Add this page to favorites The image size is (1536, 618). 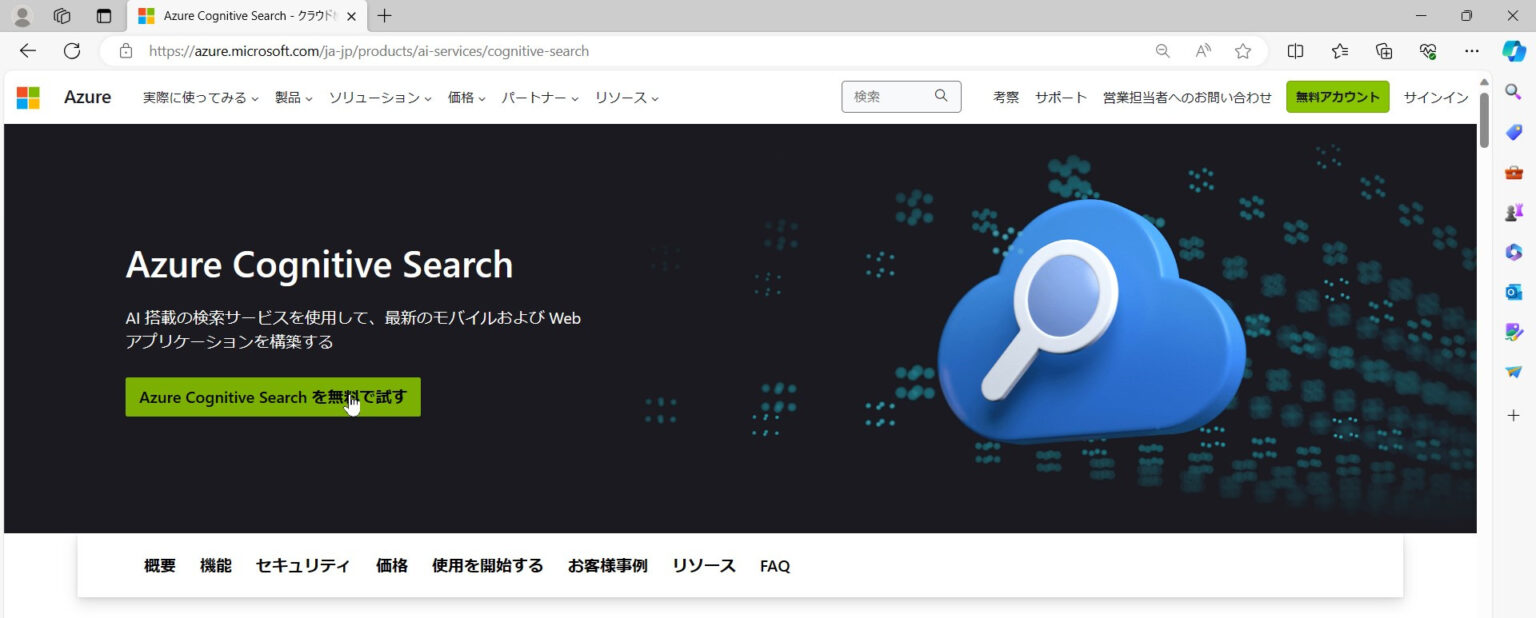coord(1242,50)
